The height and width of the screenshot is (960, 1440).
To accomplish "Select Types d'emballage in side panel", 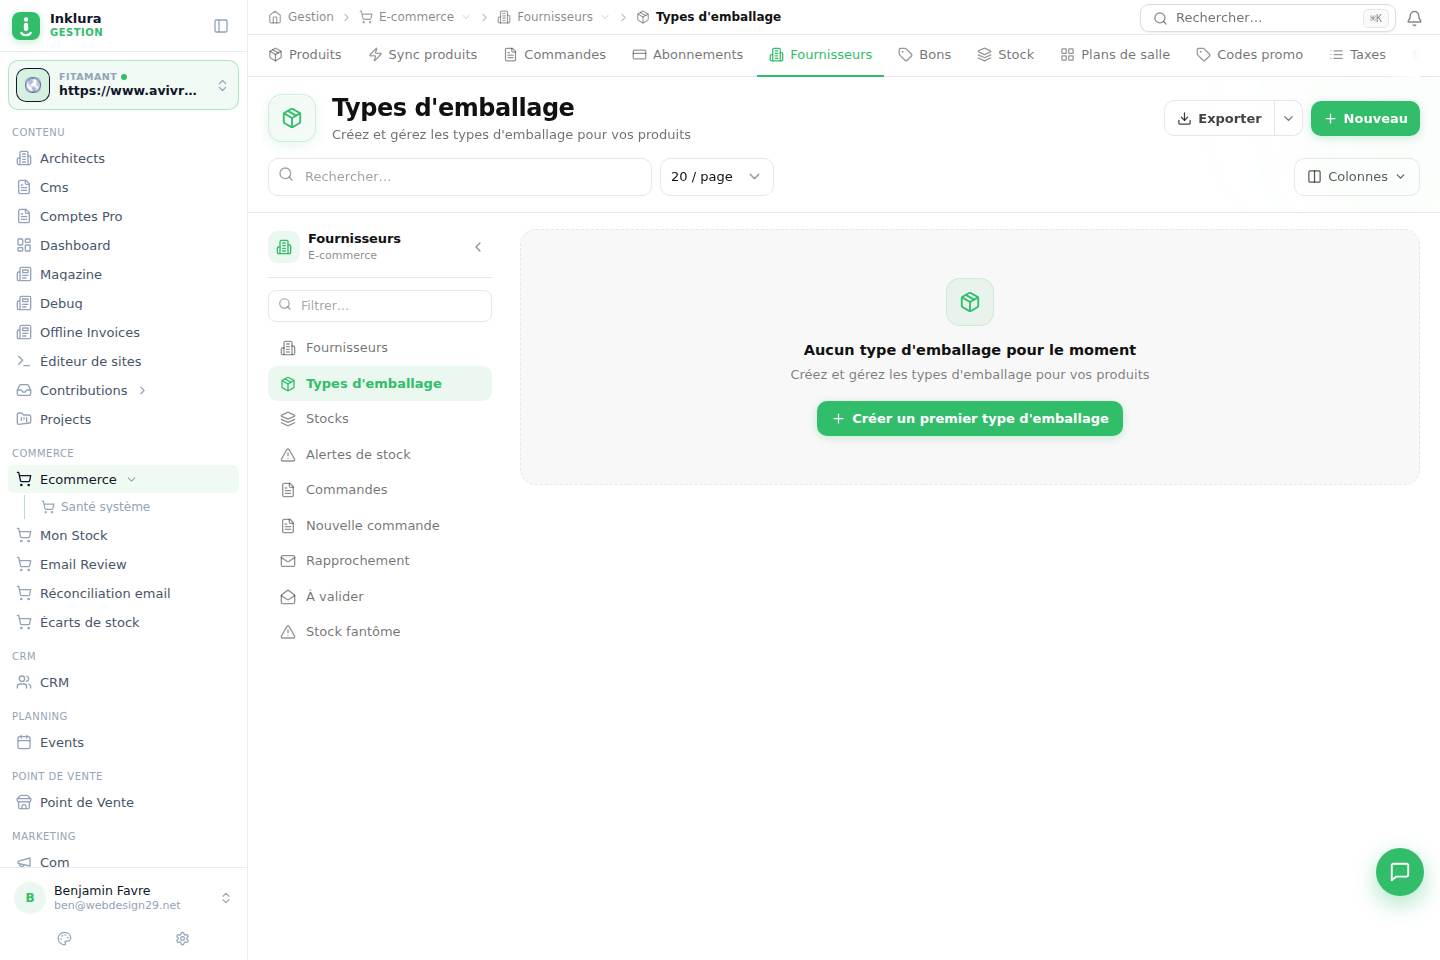I will (380, 384).
